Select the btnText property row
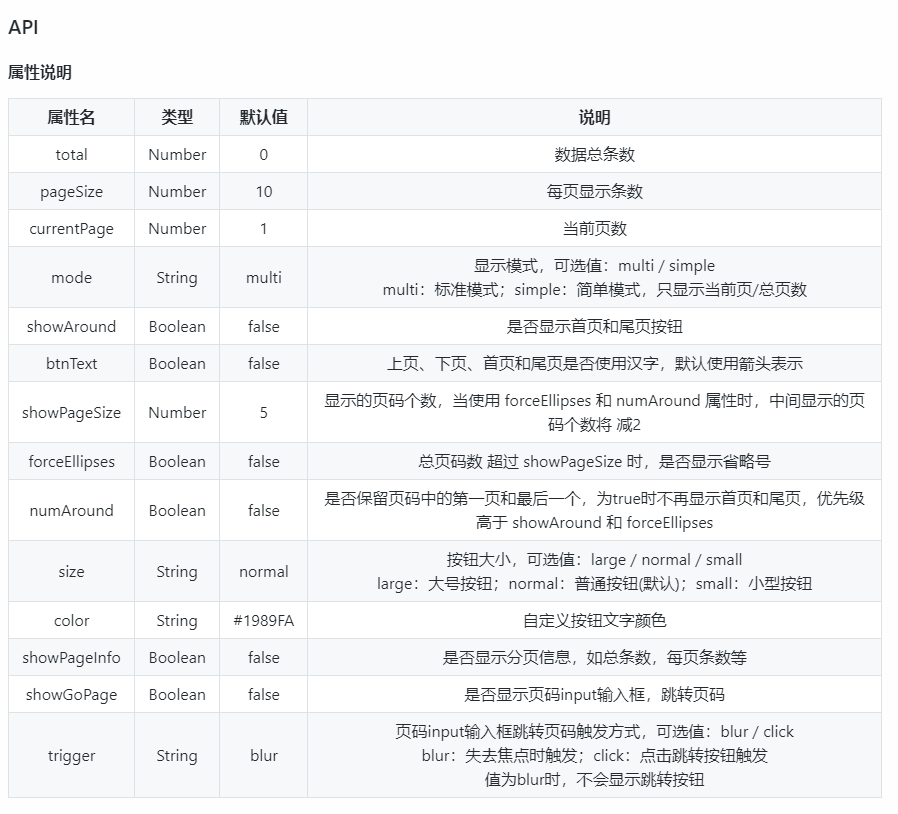The image size is (898, 814). (70, 363)
